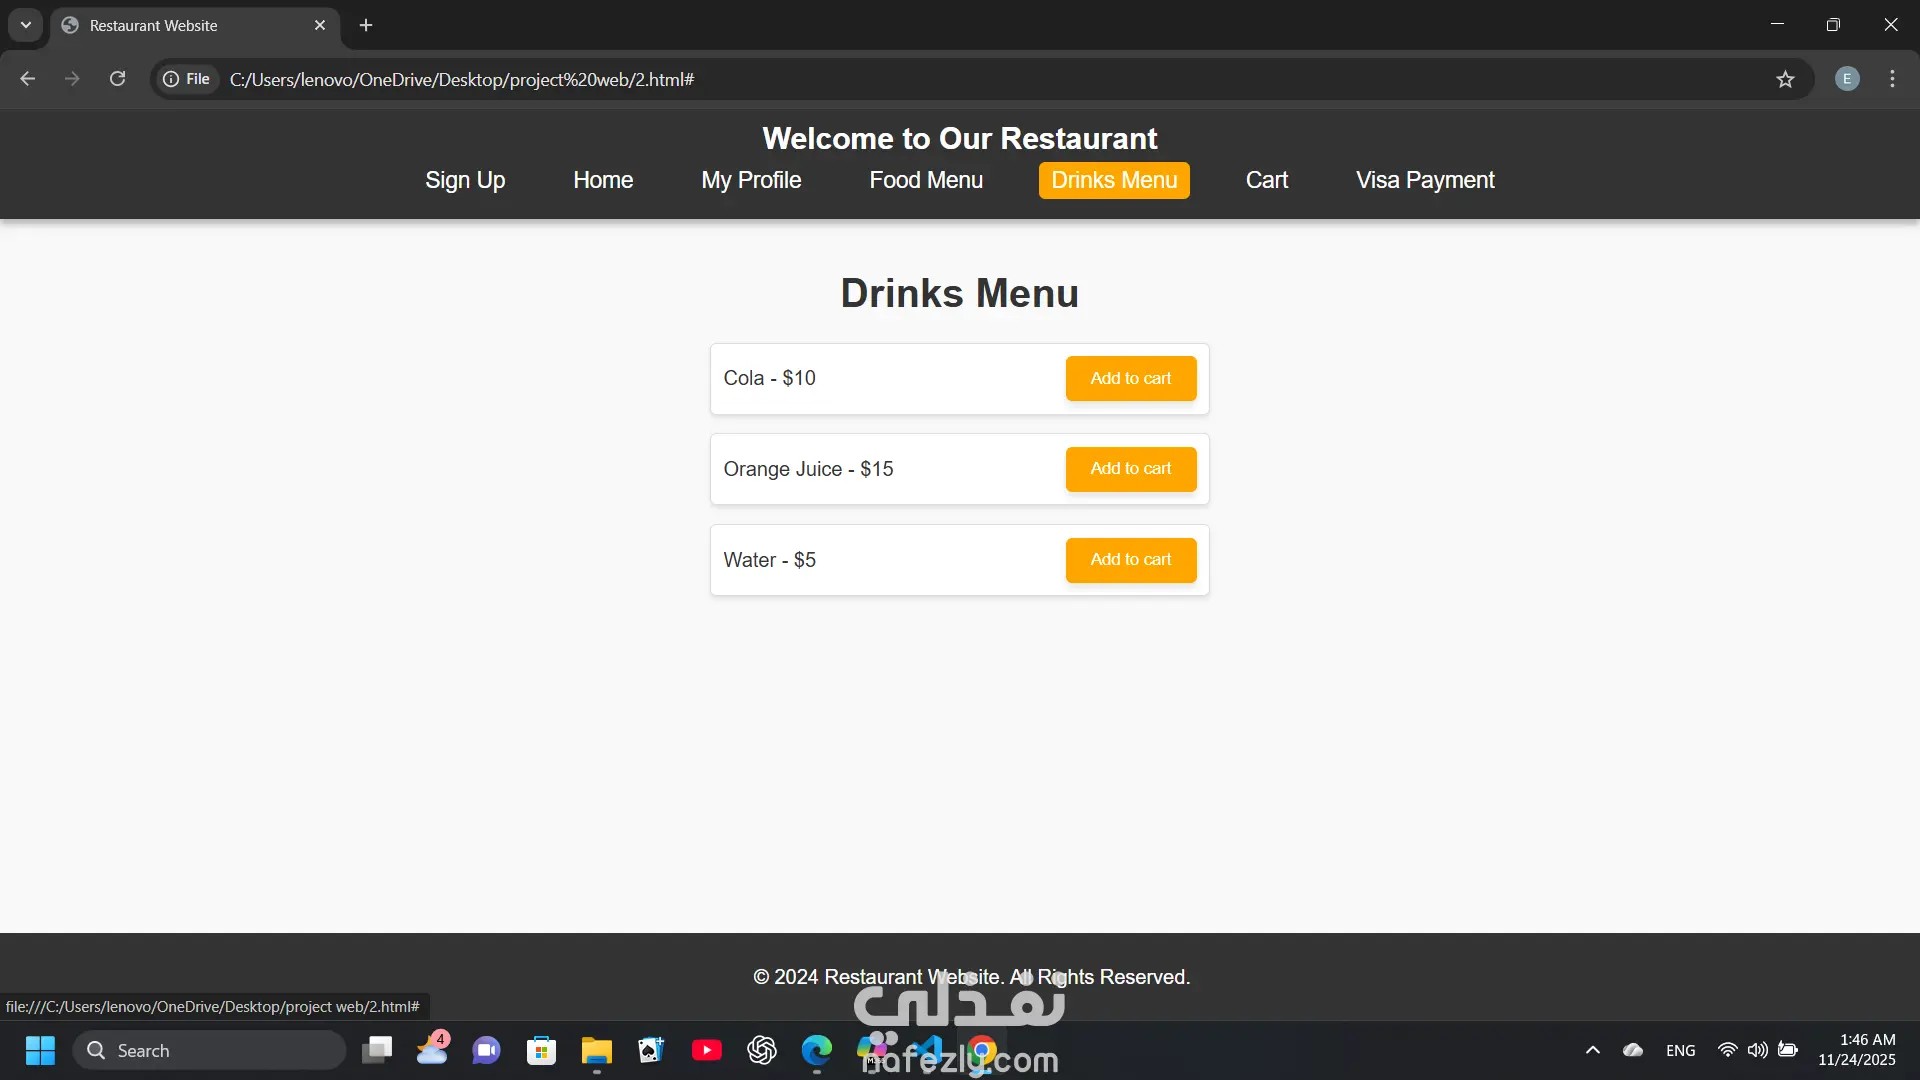
Task: Open new browser tab
Action: [x=366, y=25]
